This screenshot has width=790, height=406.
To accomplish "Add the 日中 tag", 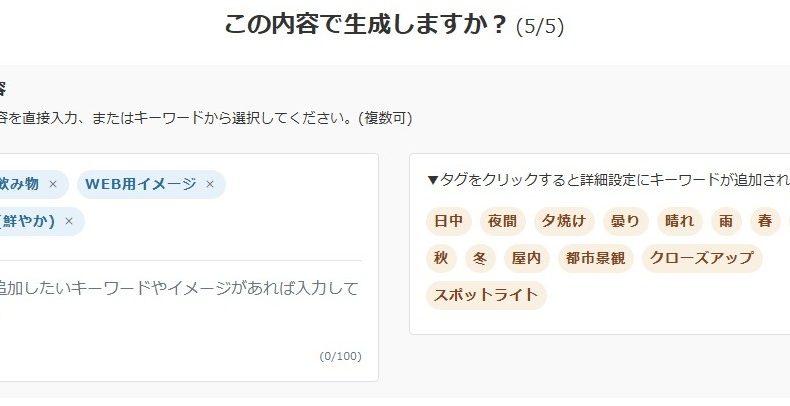I will (x=448, y=221).
